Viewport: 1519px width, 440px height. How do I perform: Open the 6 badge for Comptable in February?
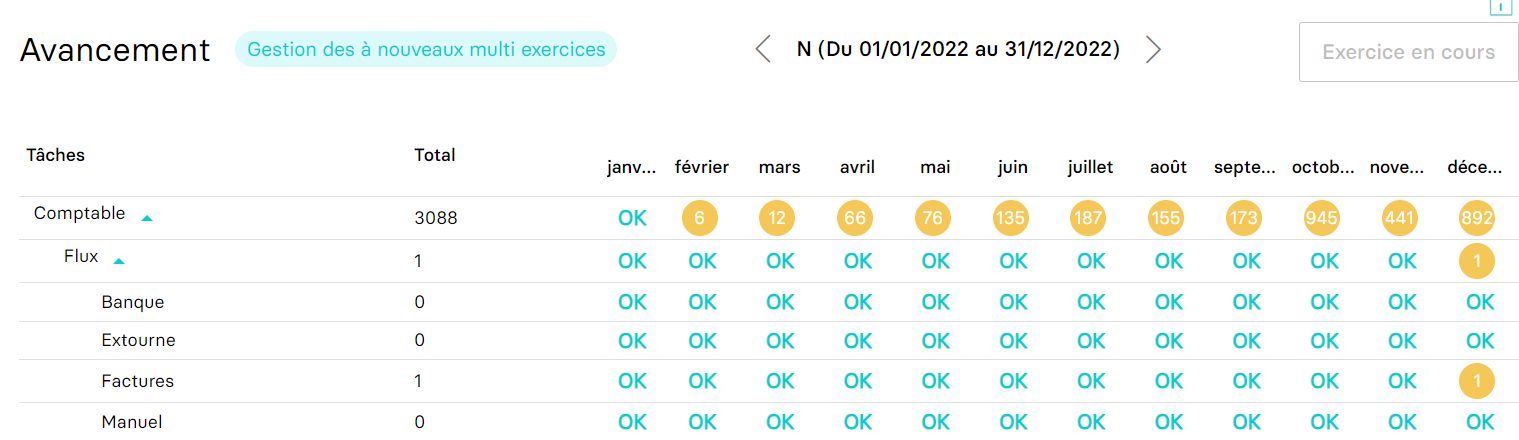[700, 218]
